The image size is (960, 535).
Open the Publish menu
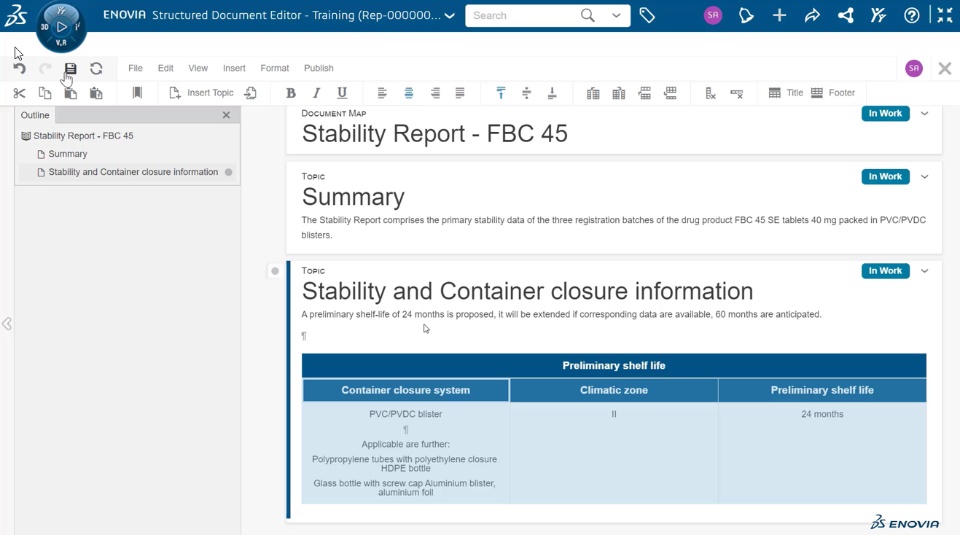(318, 69)
